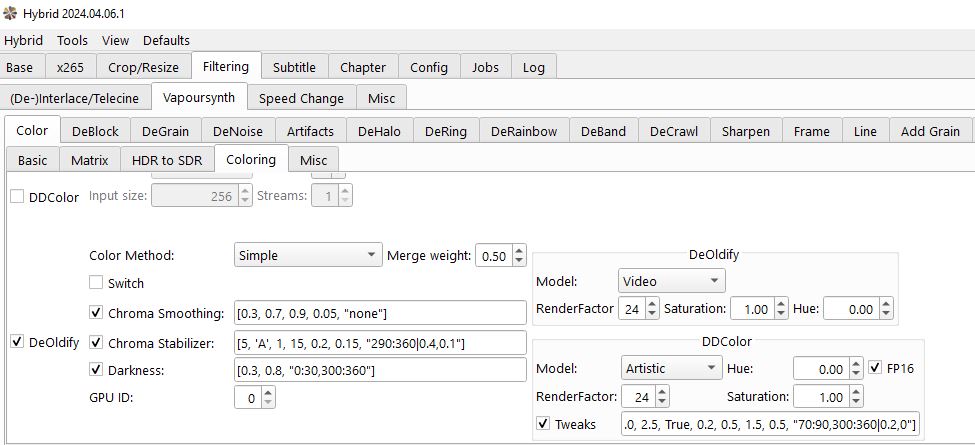
Task: Open the Tools menu
Action: [72, 40]
